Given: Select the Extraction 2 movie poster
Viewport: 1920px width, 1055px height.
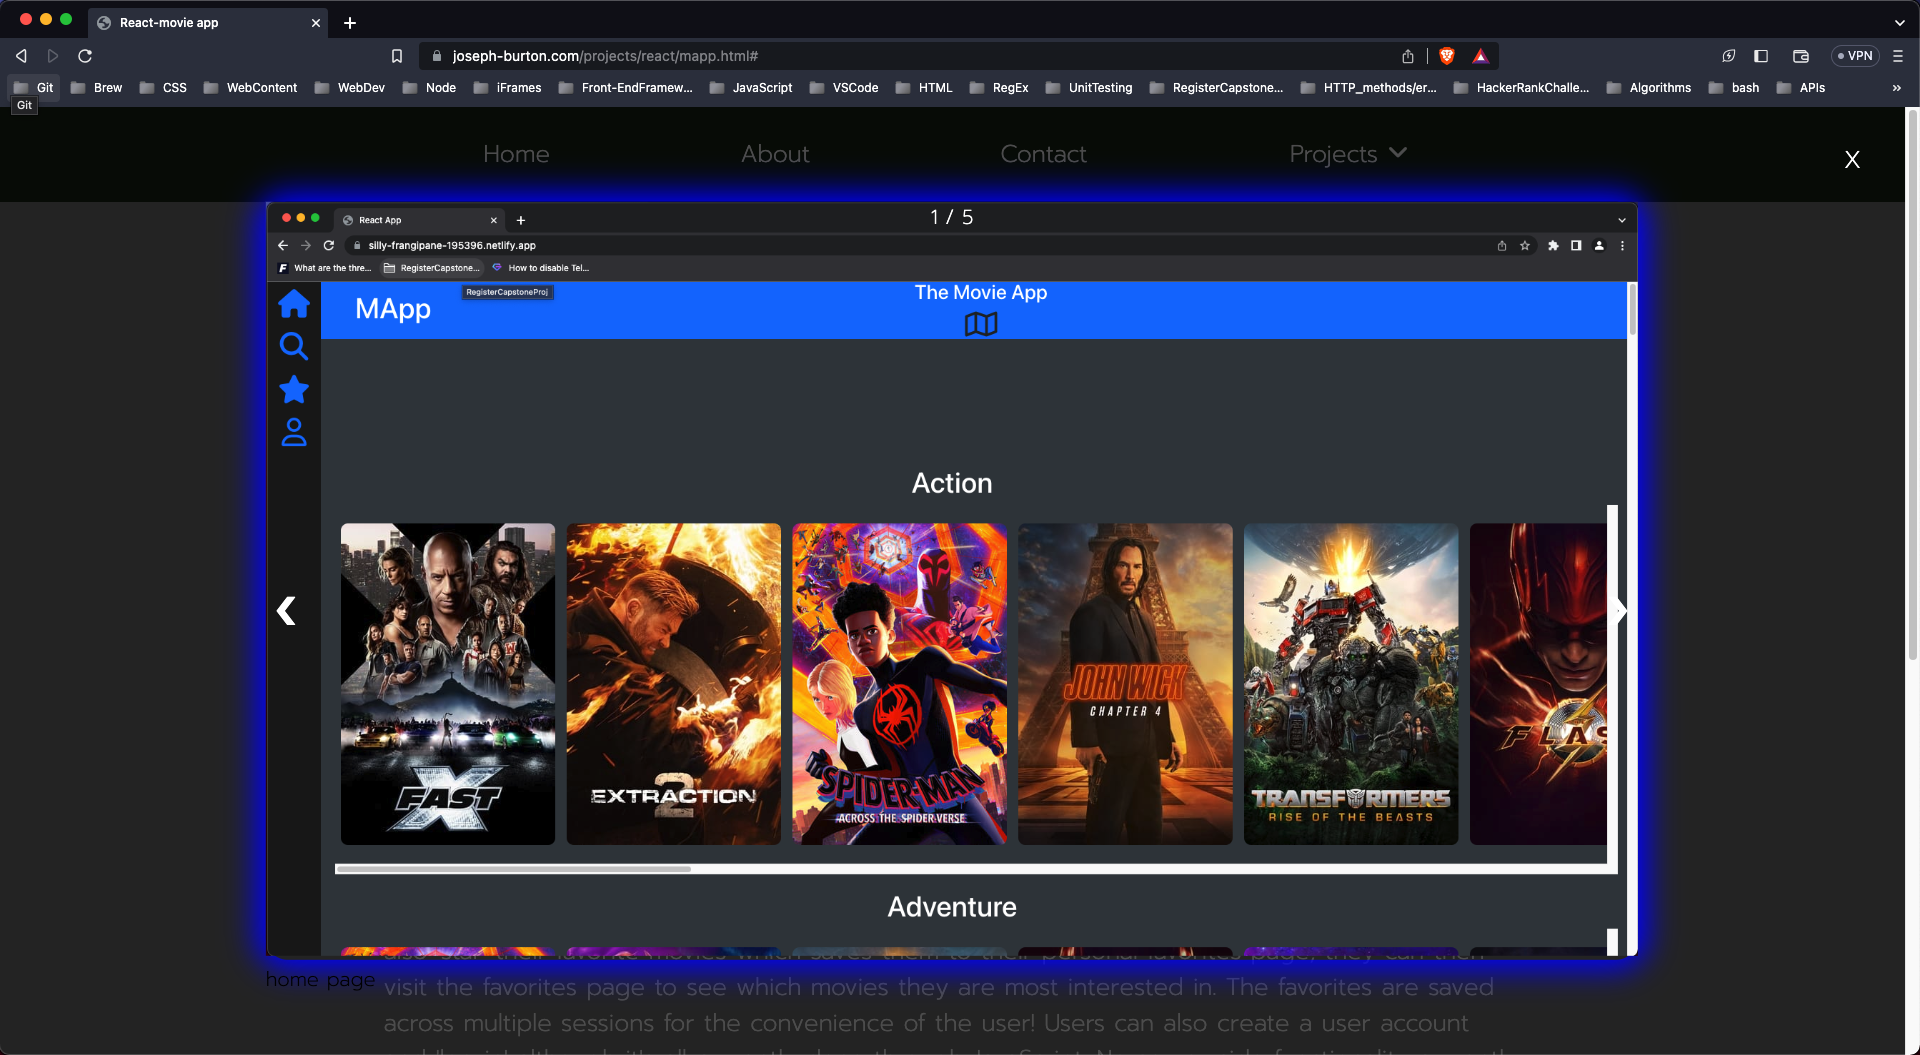Looking at the screenshot, I should 674,684.
